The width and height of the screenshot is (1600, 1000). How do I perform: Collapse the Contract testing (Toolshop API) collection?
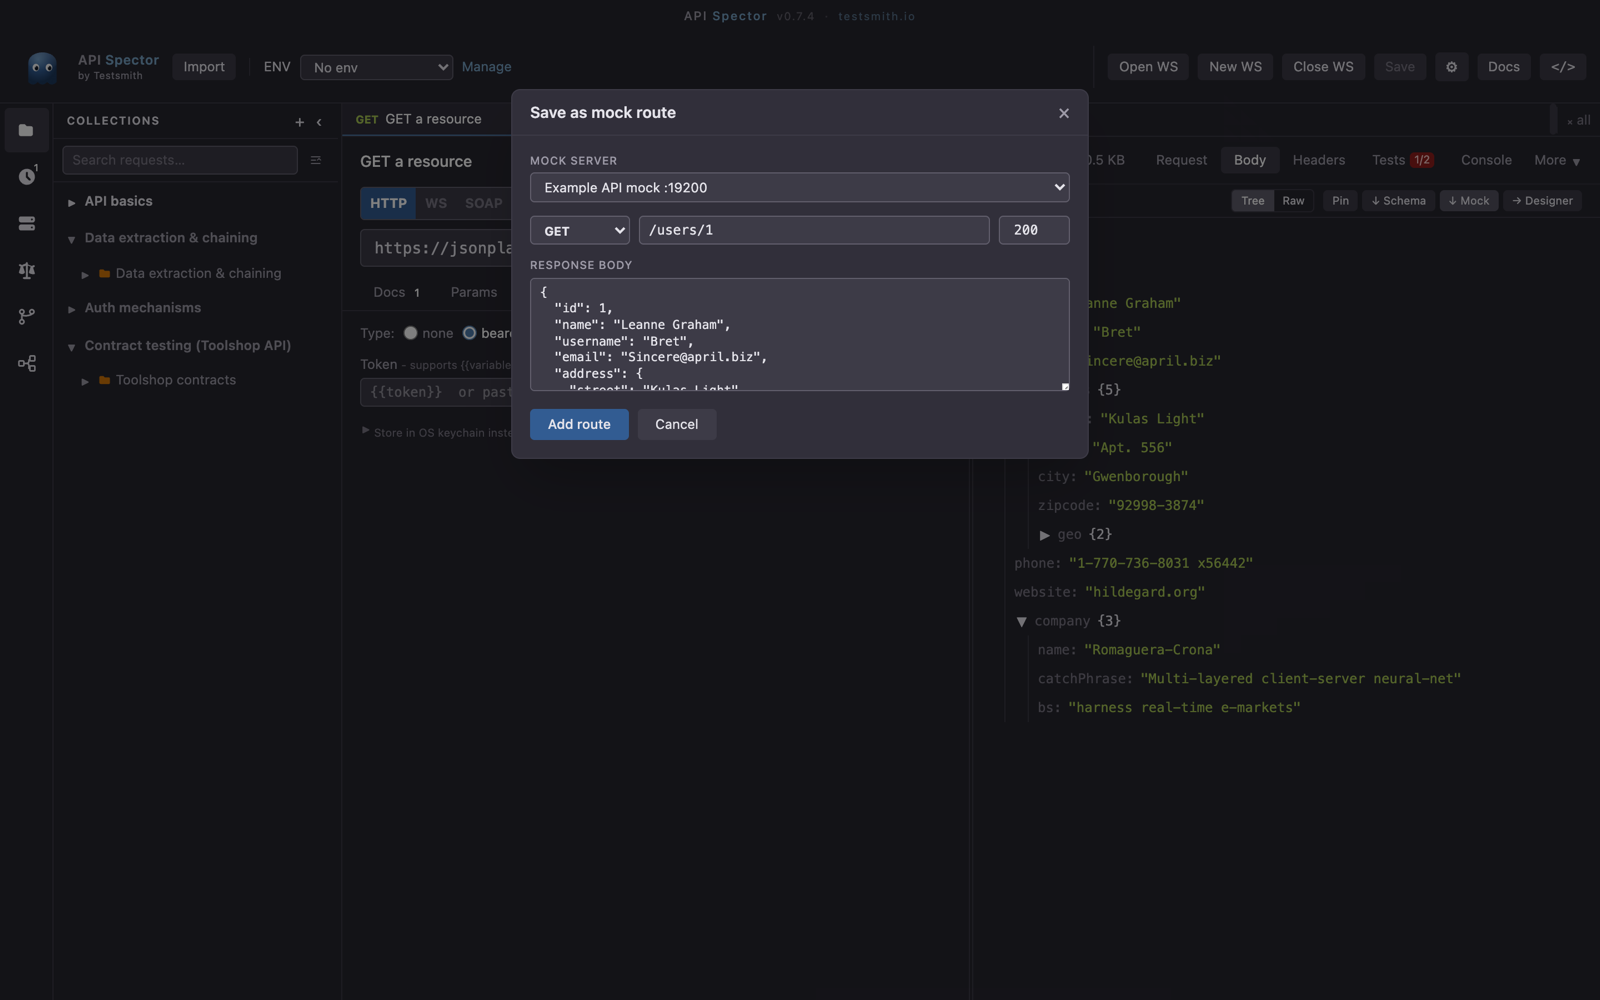tap(72, 347)
